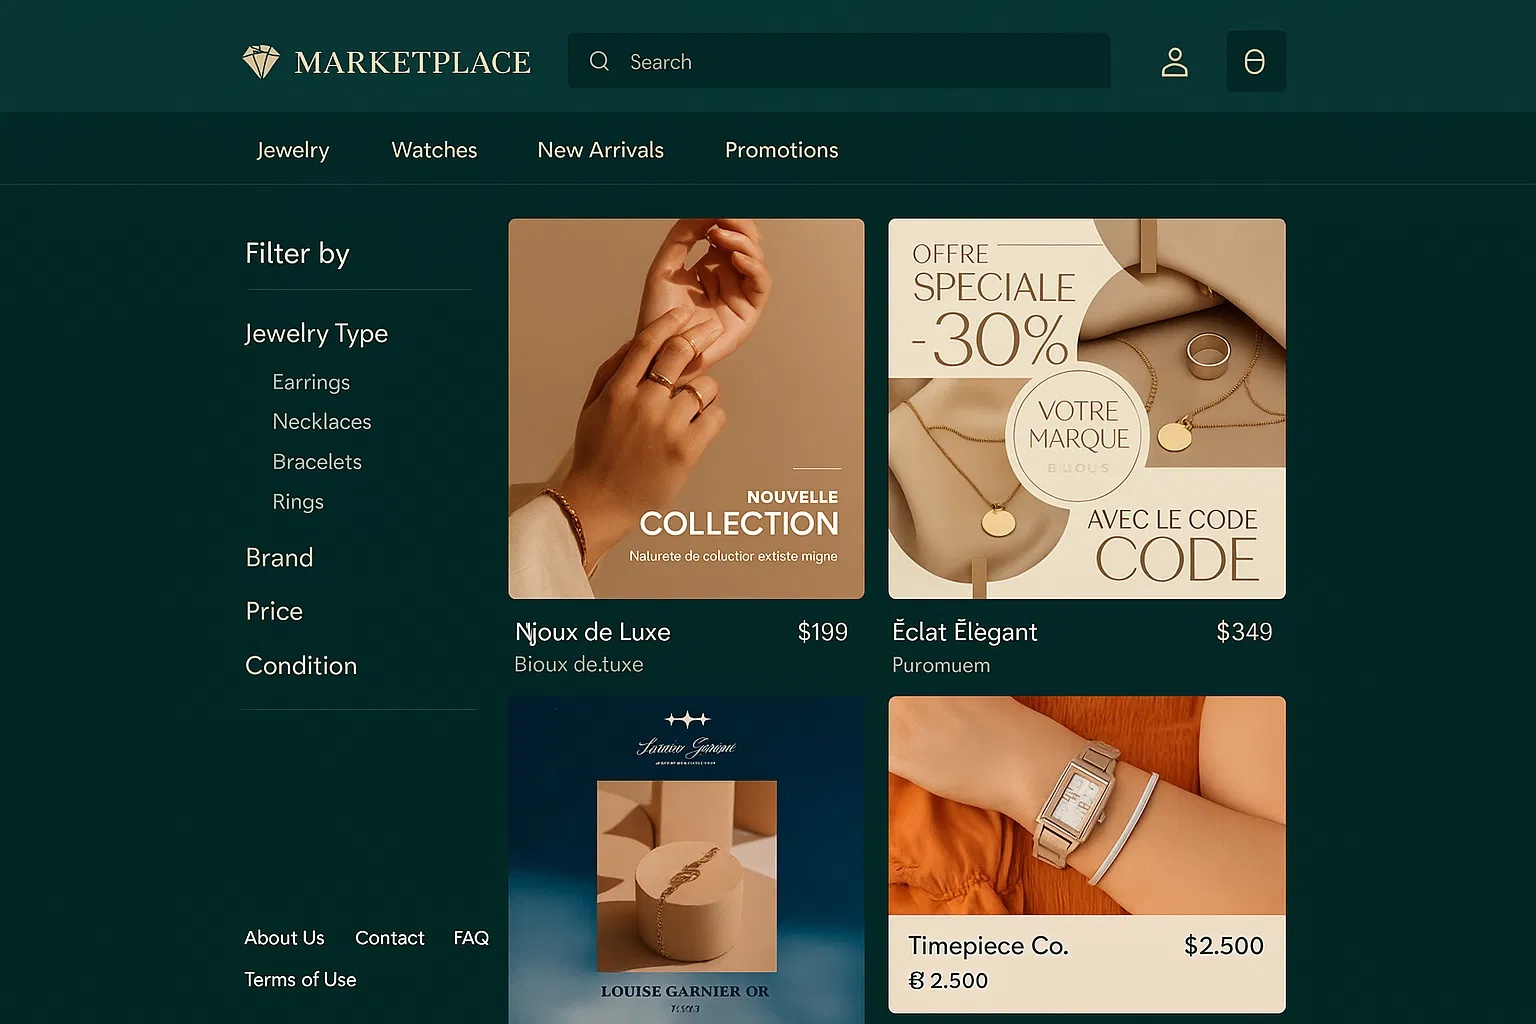Open the Jewelry menu tab
The width and height of the screenshot is (1536, 1024).
point(293,150)
